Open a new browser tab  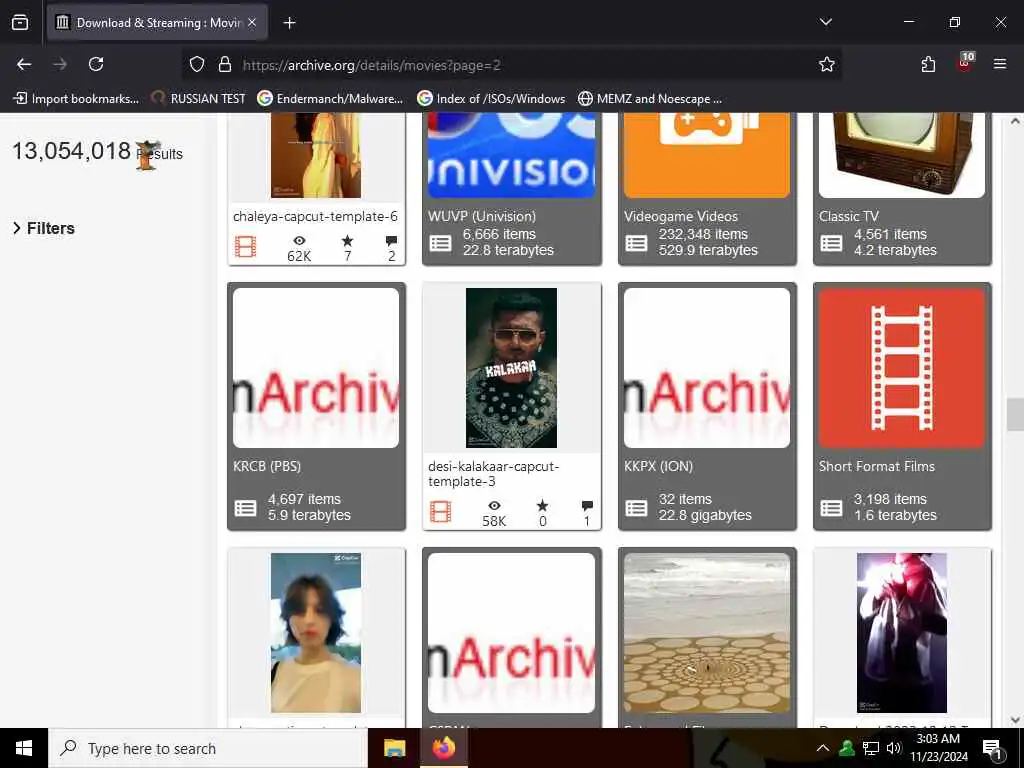point(289,23)
